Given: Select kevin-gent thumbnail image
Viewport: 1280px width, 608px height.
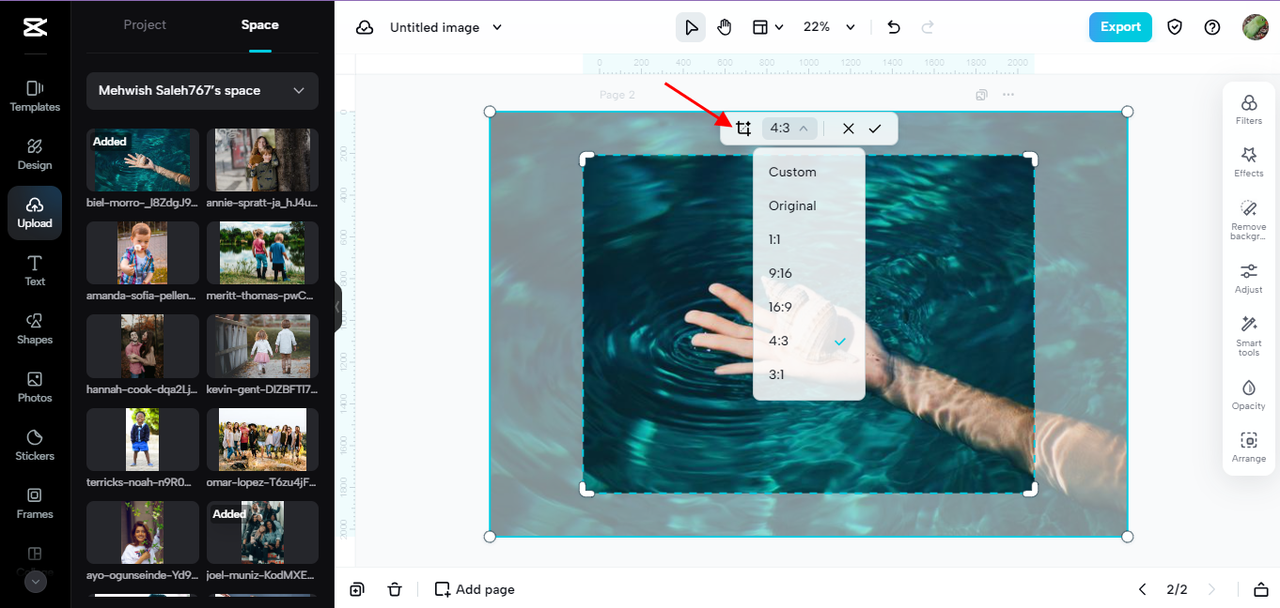Looking at the screenshot, I should (262, 346).
